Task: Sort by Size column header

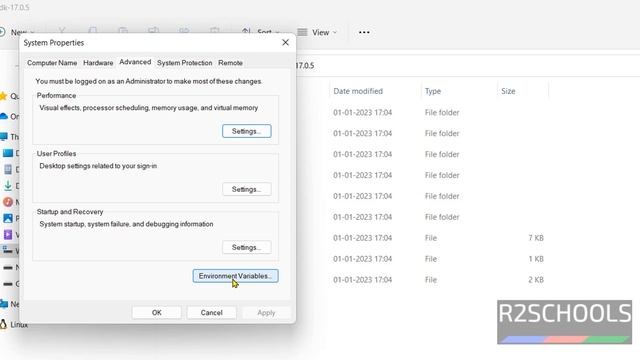Action: click(508, 91)
